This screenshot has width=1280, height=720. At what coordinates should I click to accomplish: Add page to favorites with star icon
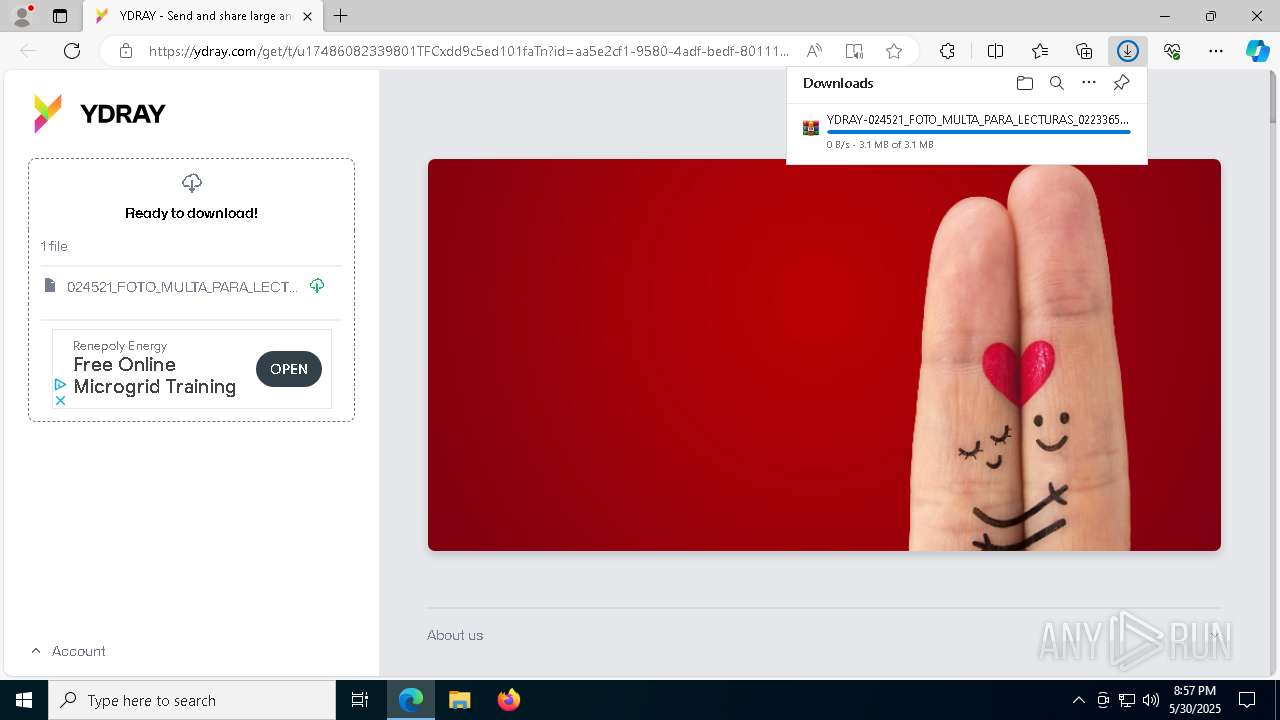click(894, 51)
